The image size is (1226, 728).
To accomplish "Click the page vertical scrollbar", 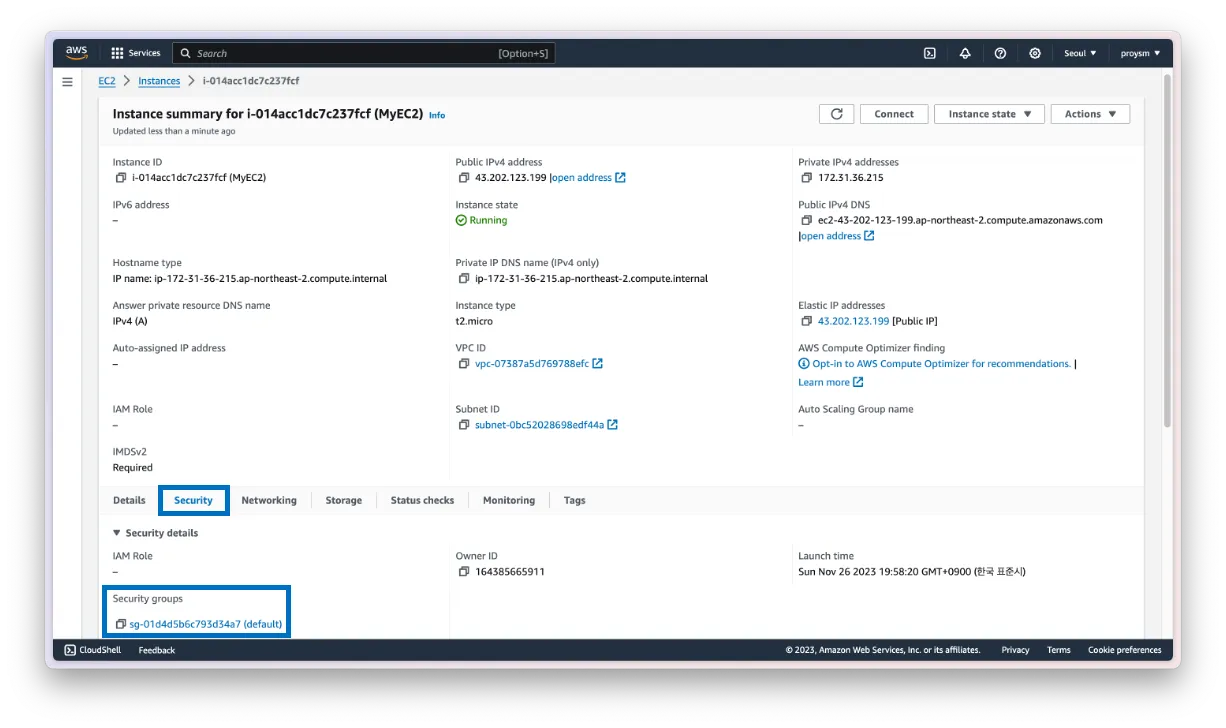I will click(x=1167, y=250).
